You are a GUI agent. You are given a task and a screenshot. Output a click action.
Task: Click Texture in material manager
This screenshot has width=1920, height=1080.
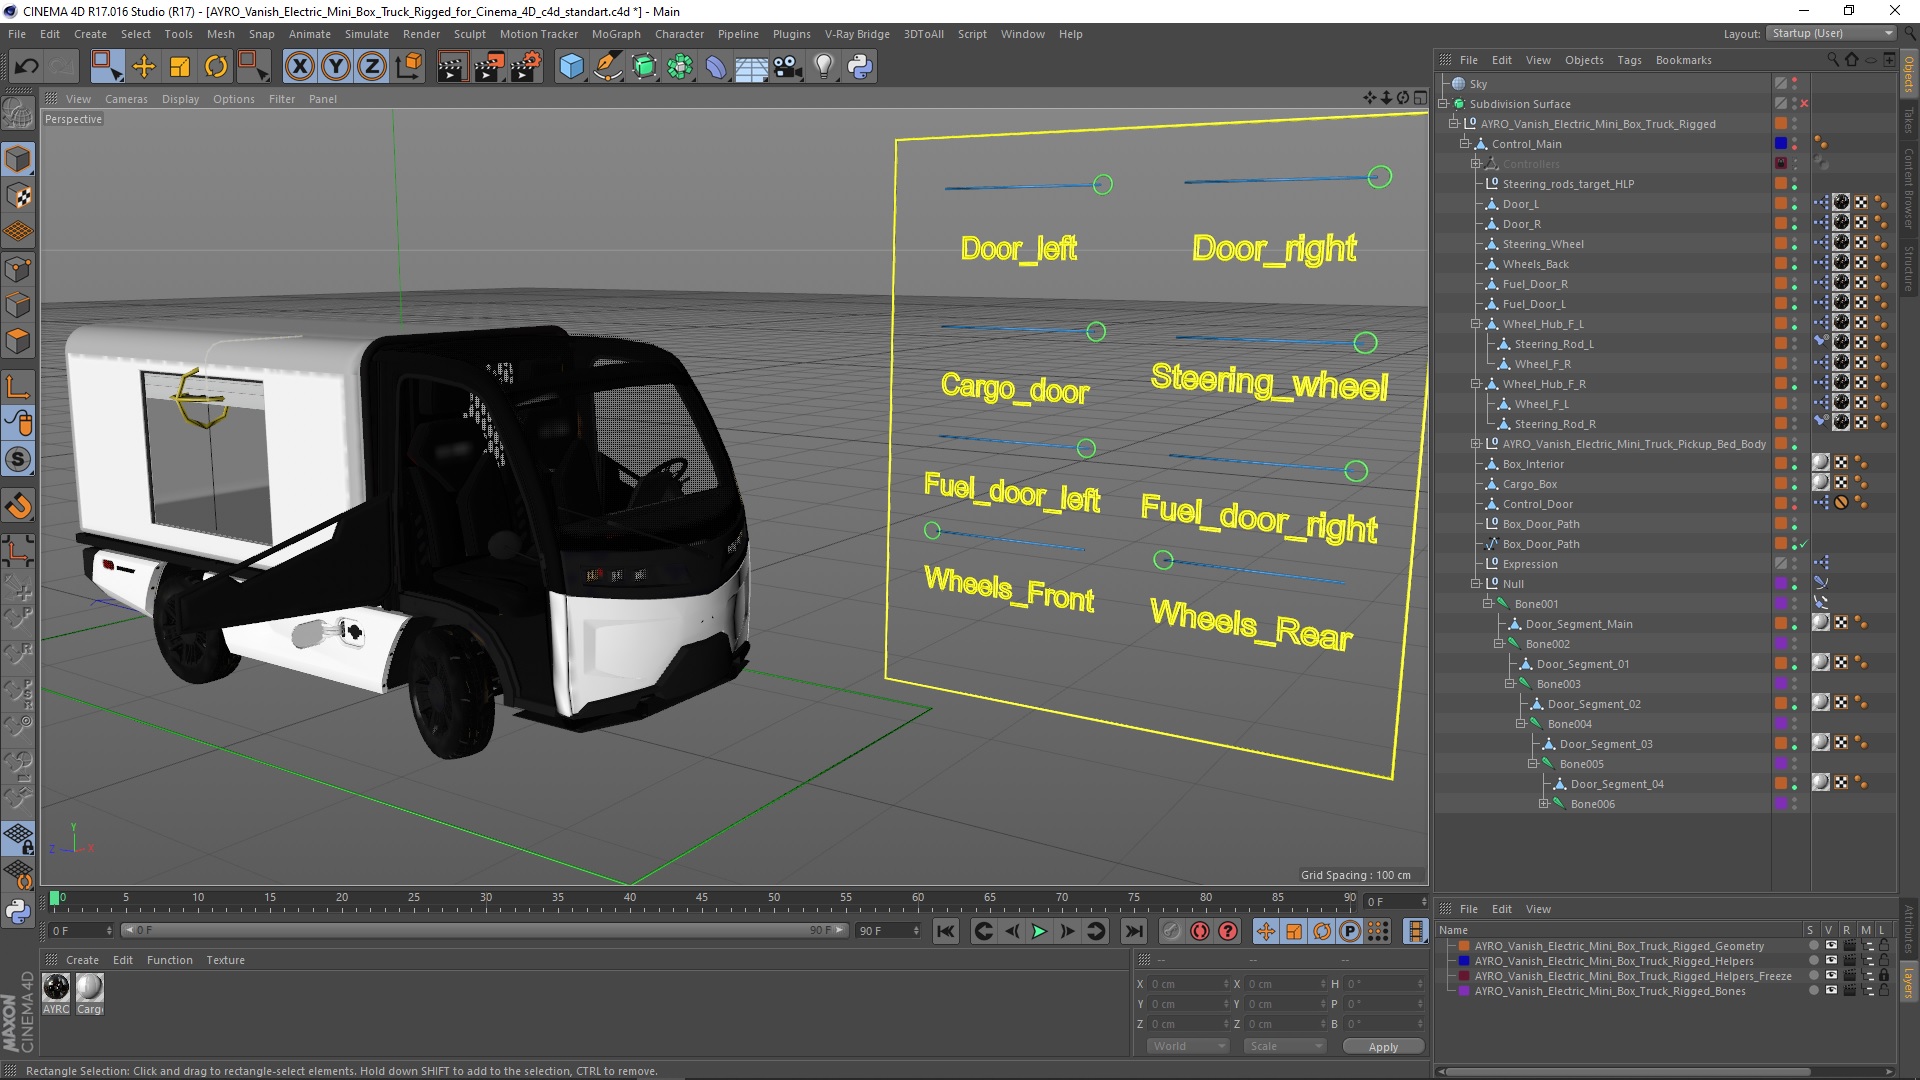point(225,960)
